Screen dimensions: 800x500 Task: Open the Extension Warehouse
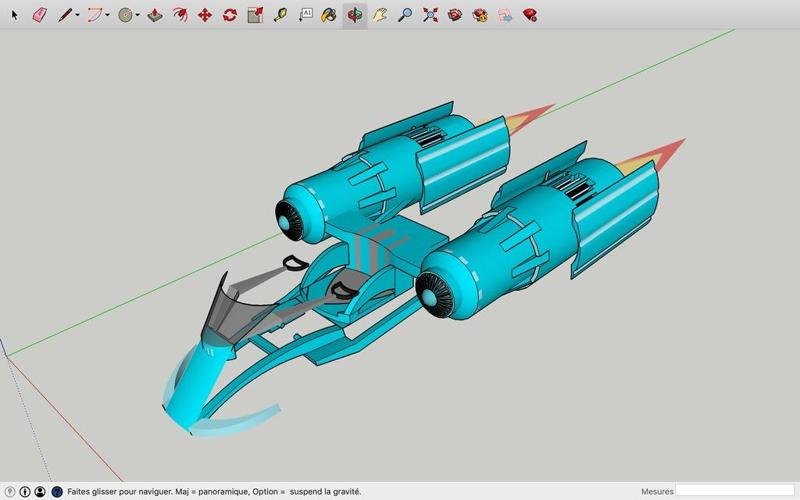(480, 15)
